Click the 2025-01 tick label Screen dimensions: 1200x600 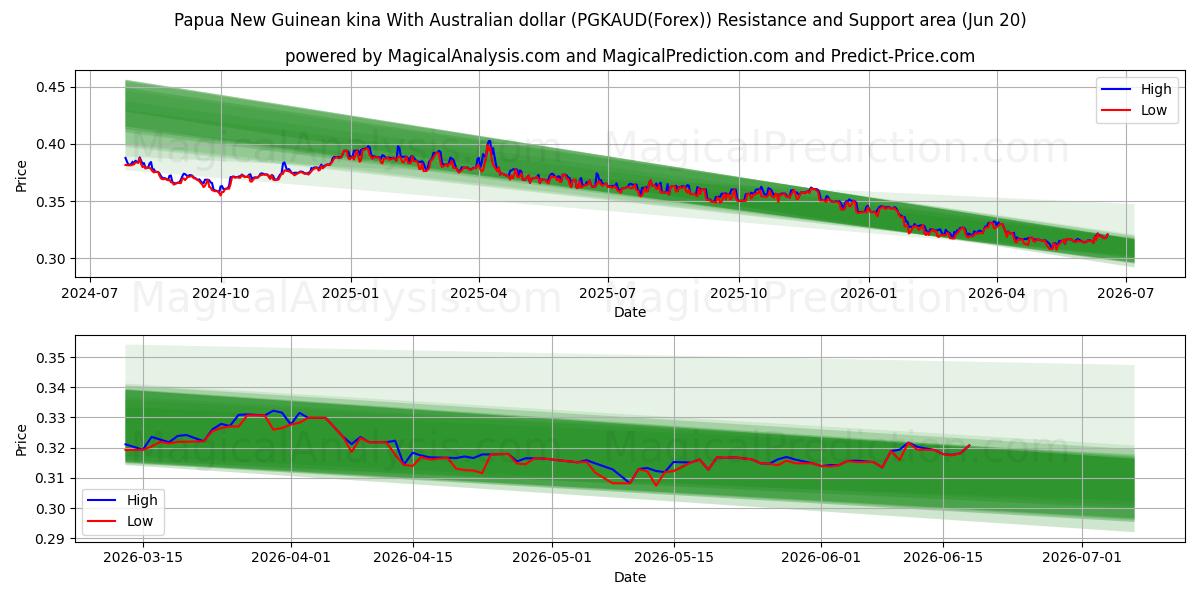[351, 294]
